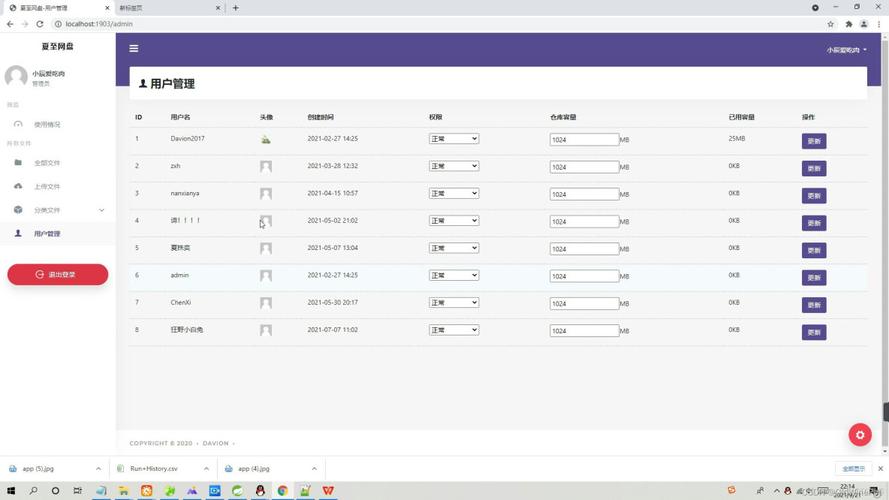Open permission dropdown for row ID 4
889x500 pixels.
(x=454, y=221)
